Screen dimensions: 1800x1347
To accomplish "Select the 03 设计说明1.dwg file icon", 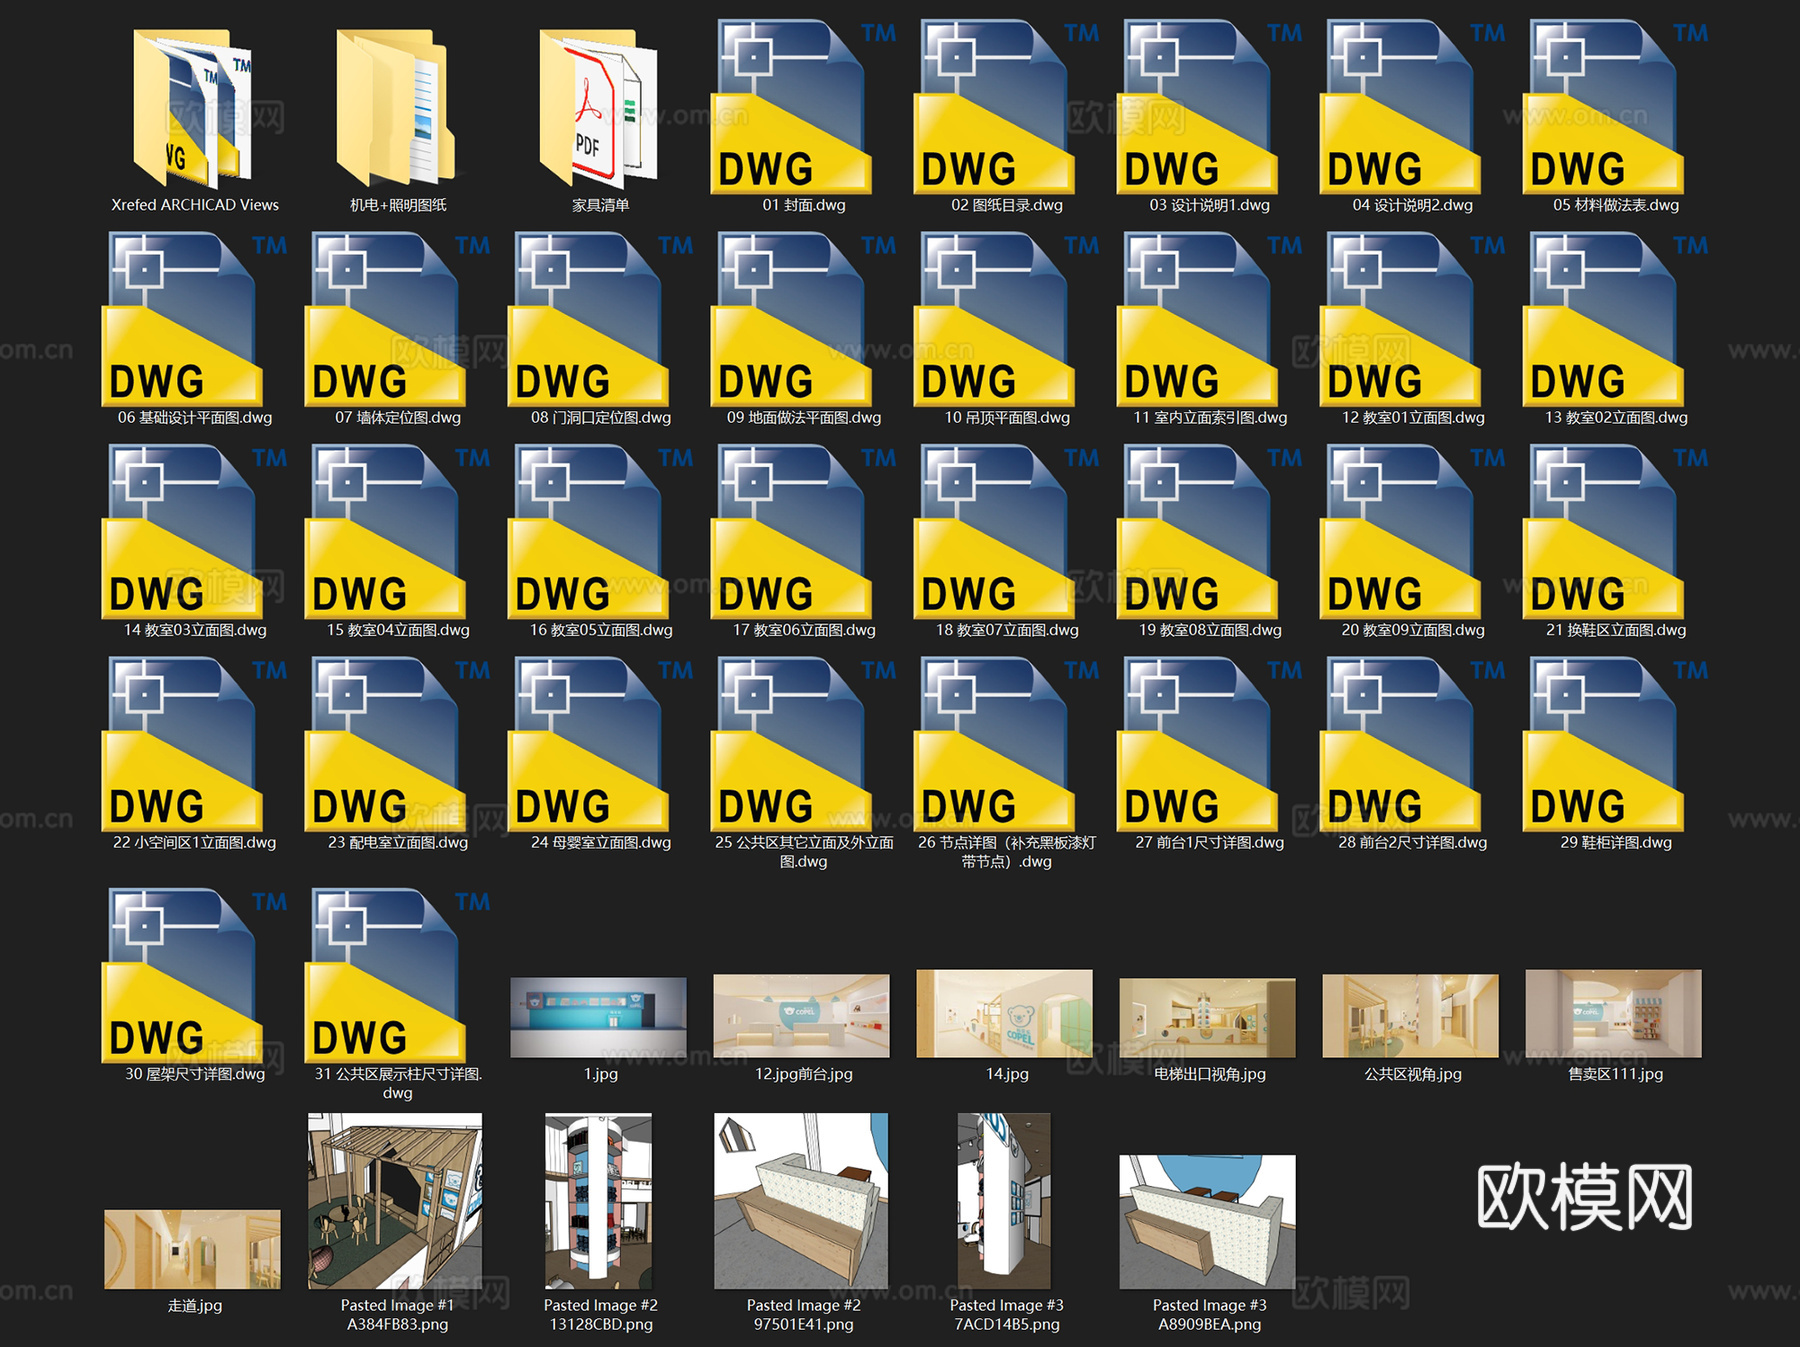I will coord(1197,107).
